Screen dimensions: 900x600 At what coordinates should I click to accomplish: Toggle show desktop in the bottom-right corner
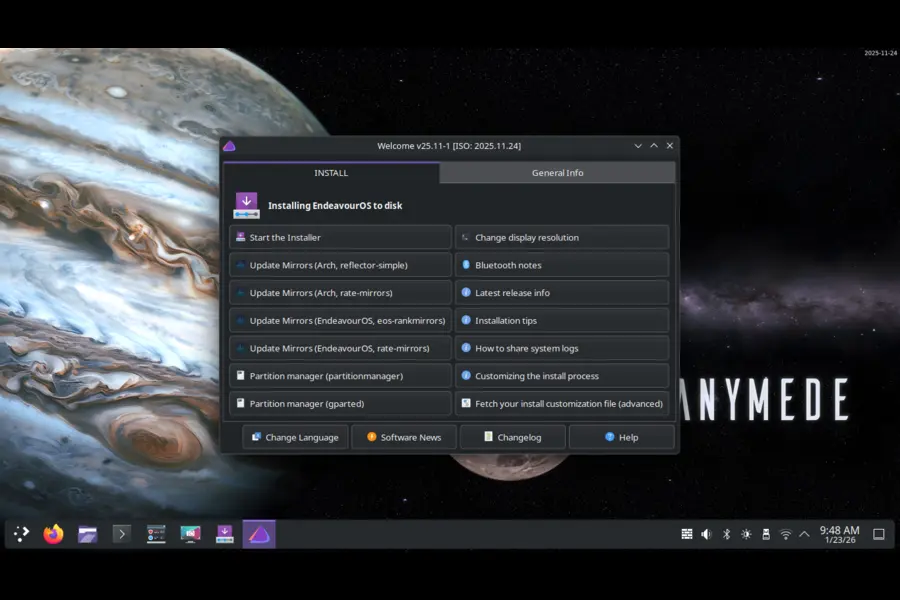(878, 533)
